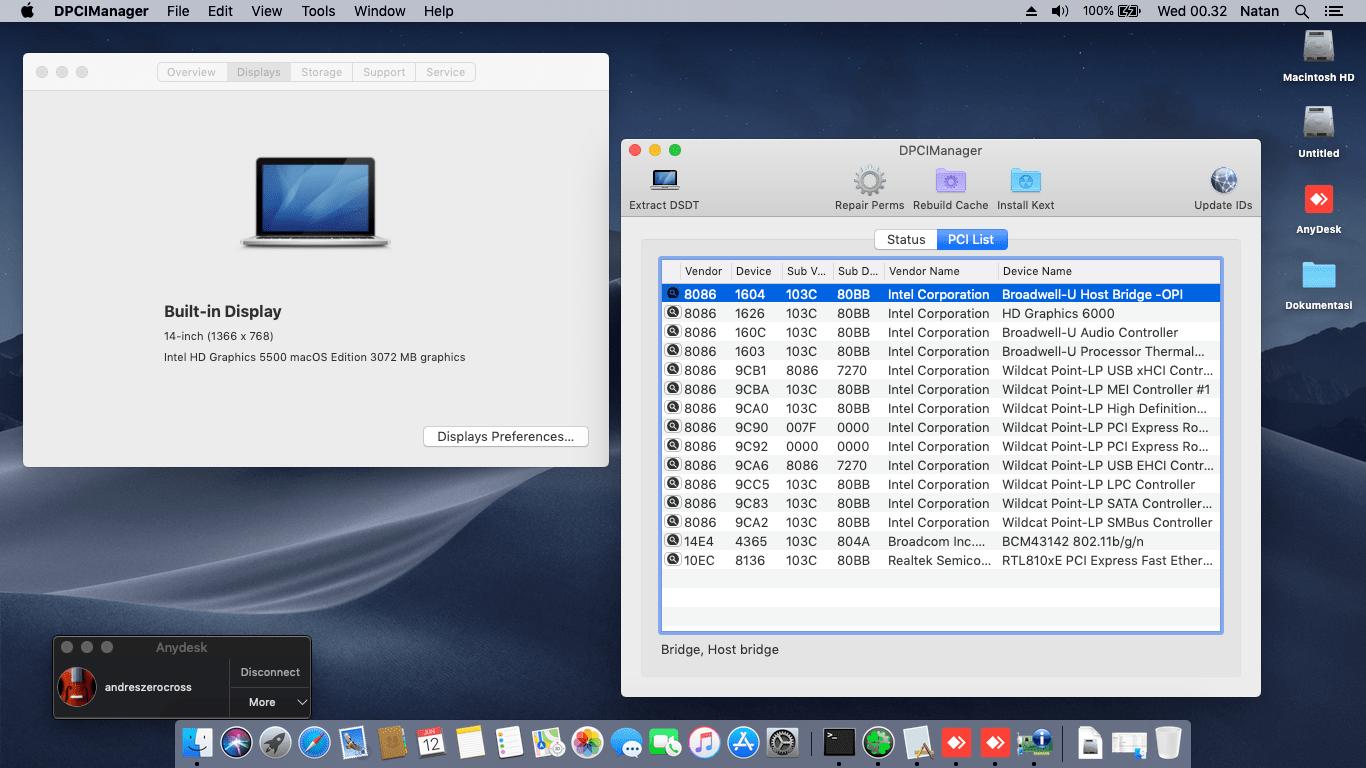The width and height of the screenshot is (1366, 768).
Task: Open the Storage tab in About window
Action: 322,72
